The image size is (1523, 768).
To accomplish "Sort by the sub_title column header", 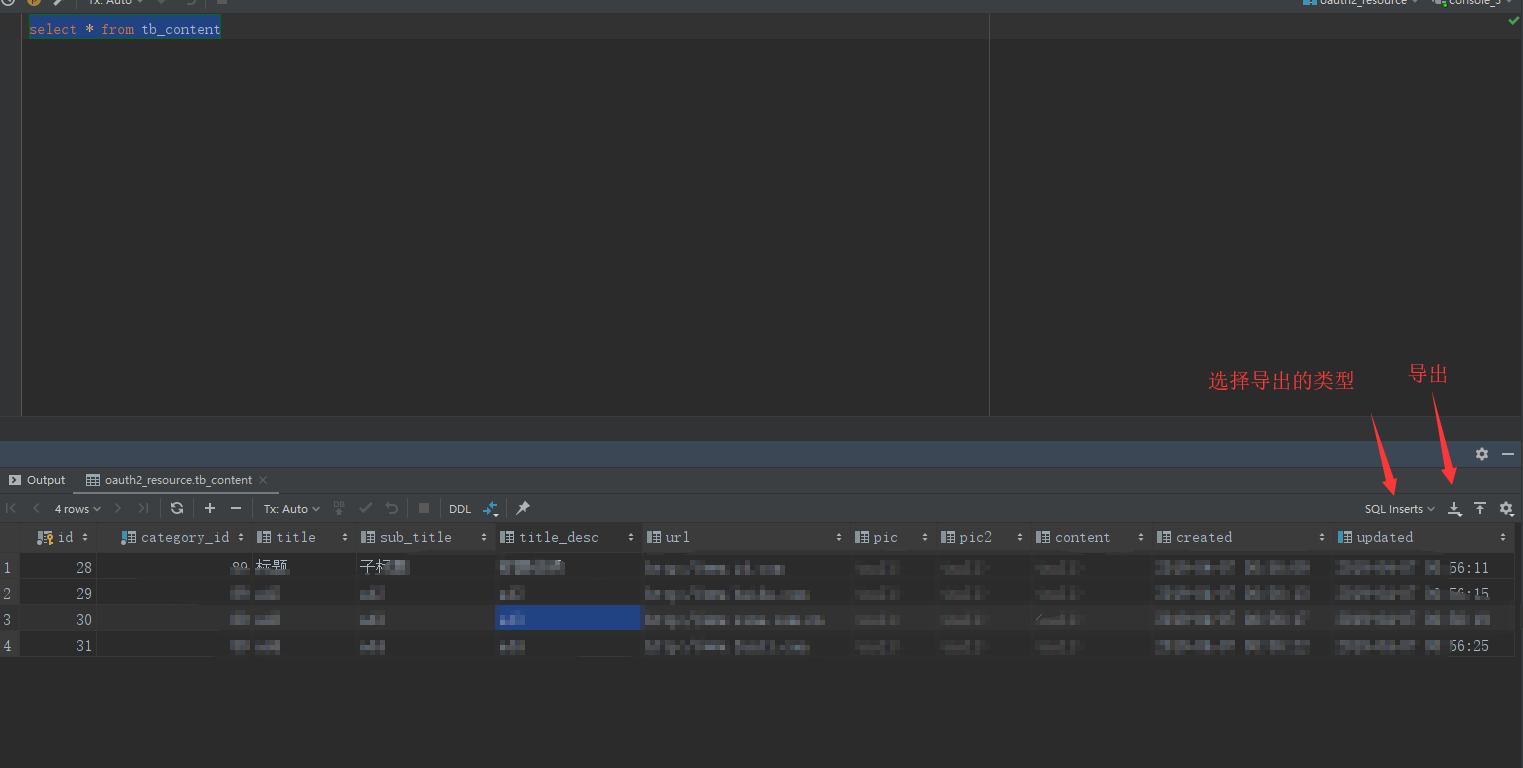I will [425, 537].
